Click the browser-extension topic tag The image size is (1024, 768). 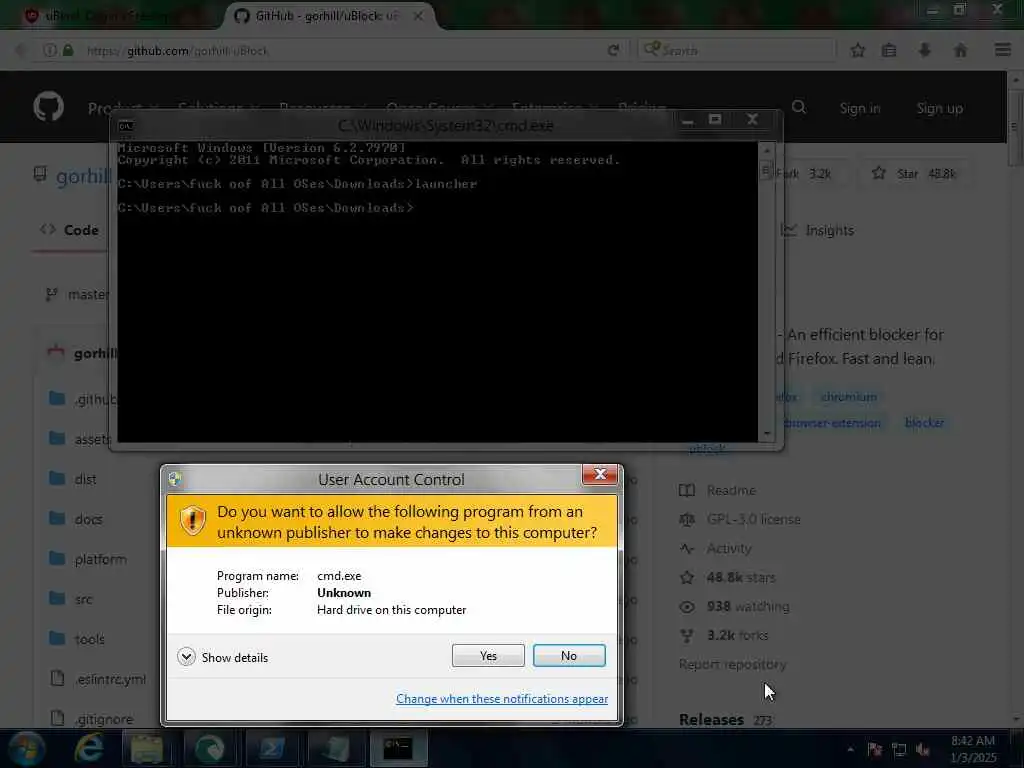pos(832,423)
